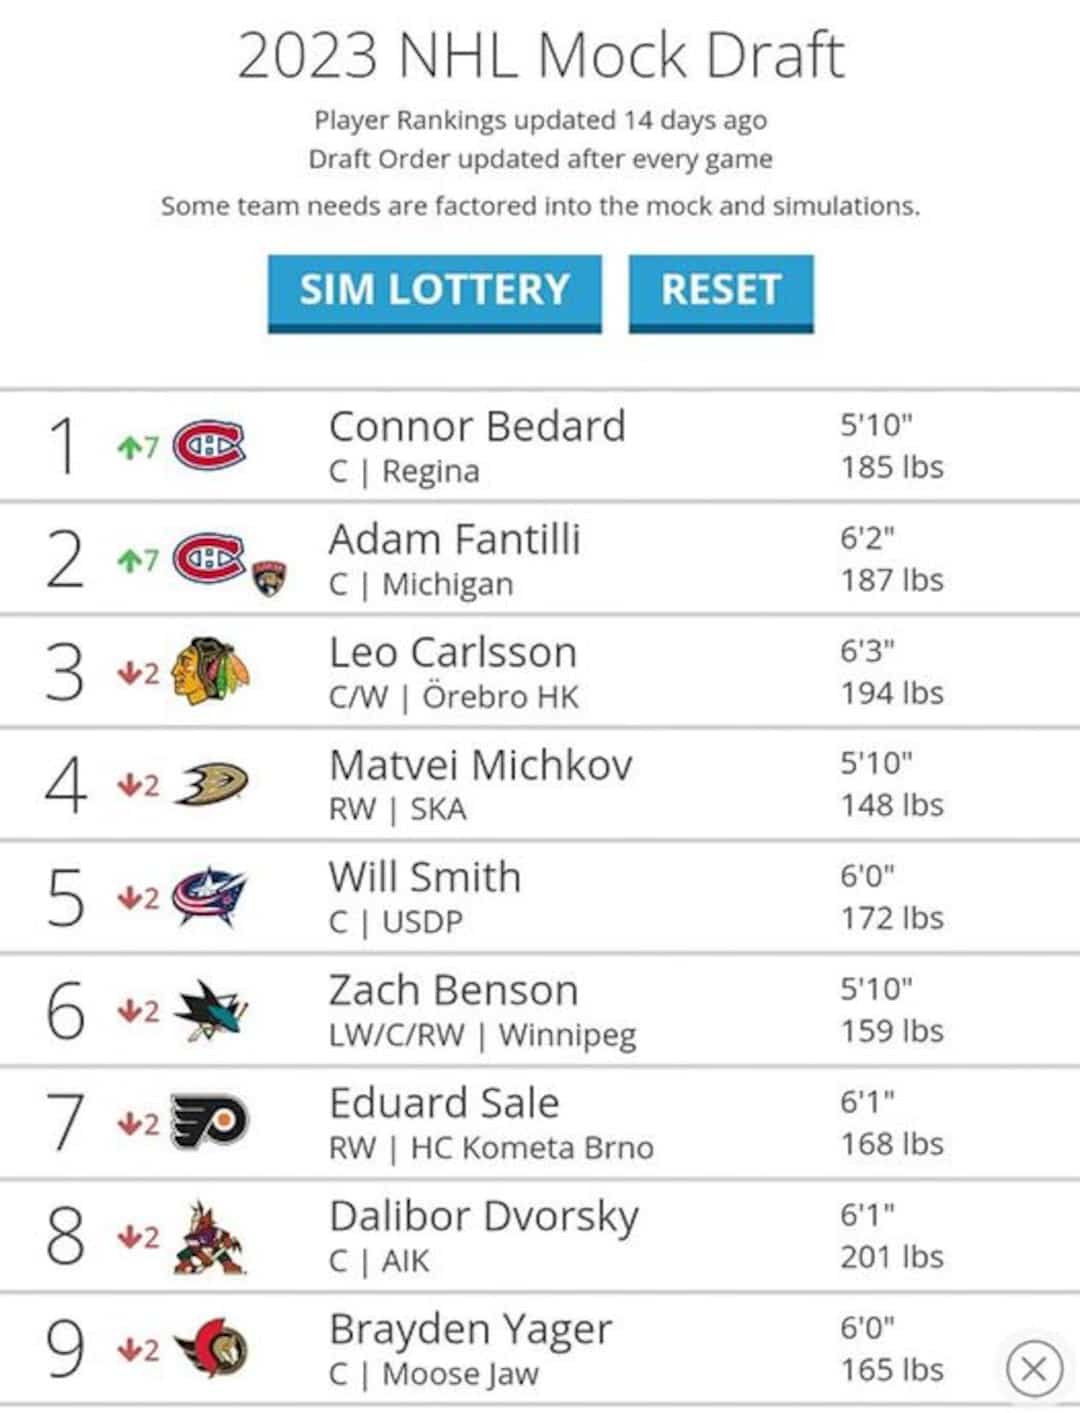Open Connor Bedard's player name link
Screen dimensions: 1080x1413
click(x=477, y=427)
